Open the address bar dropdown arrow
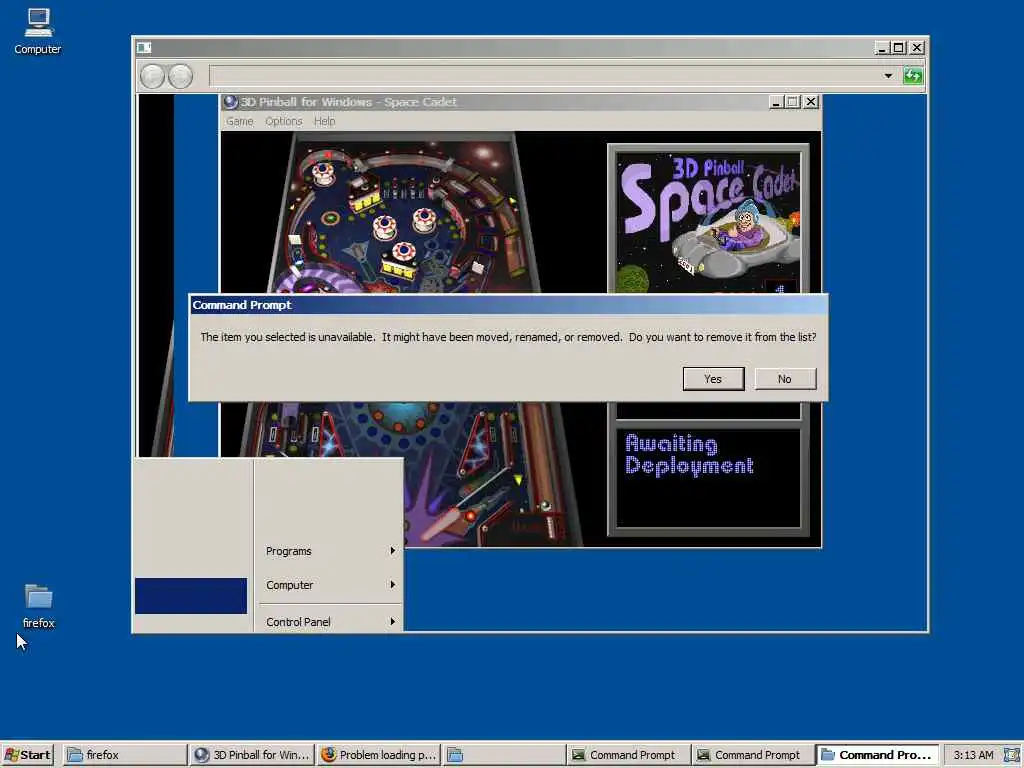This screenshot has width=1024, height=768. (x=888, y=76)
